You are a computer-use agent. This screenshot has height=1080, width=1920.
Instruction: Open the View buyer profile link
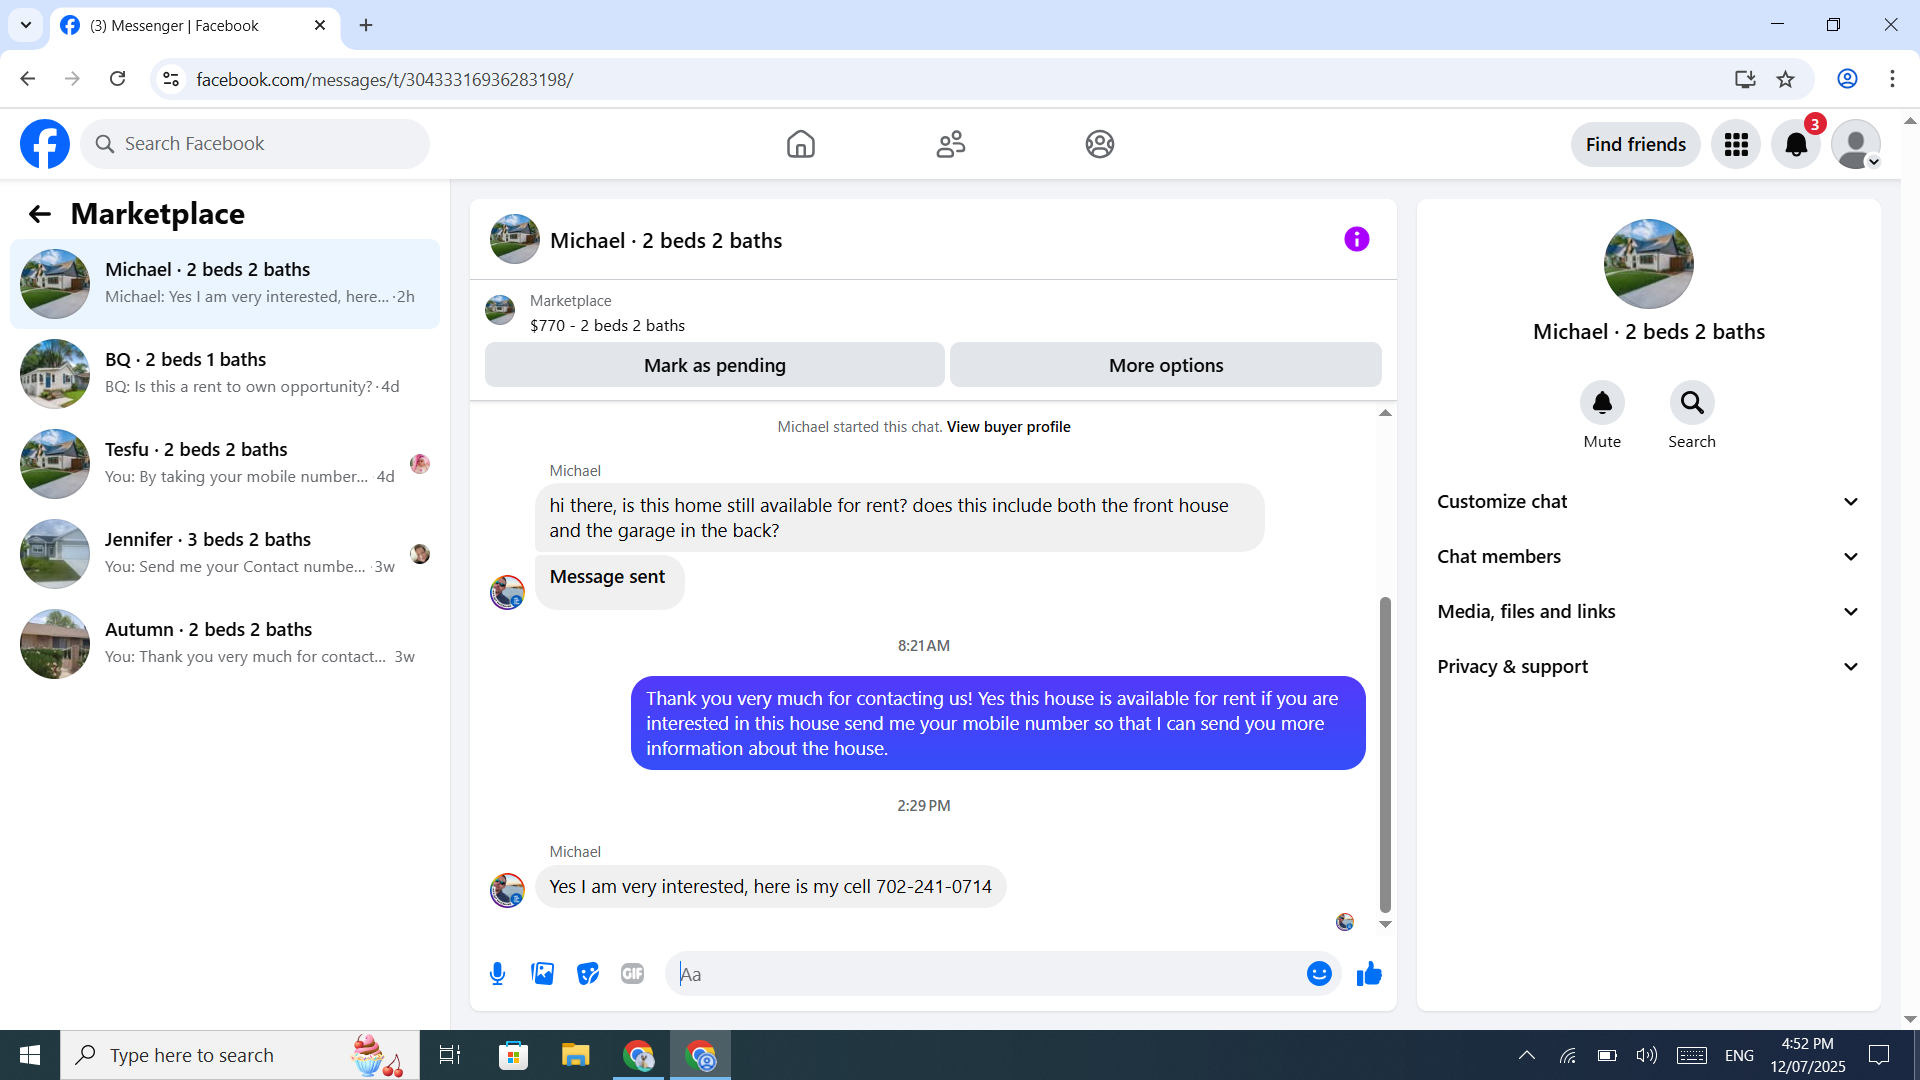coord(1008,427)
